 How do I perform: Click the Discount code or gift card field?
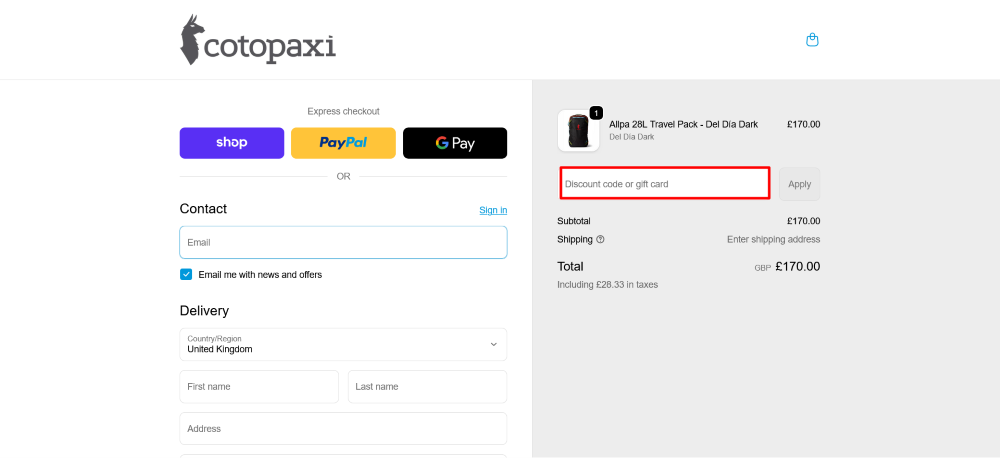coord(665,184)
